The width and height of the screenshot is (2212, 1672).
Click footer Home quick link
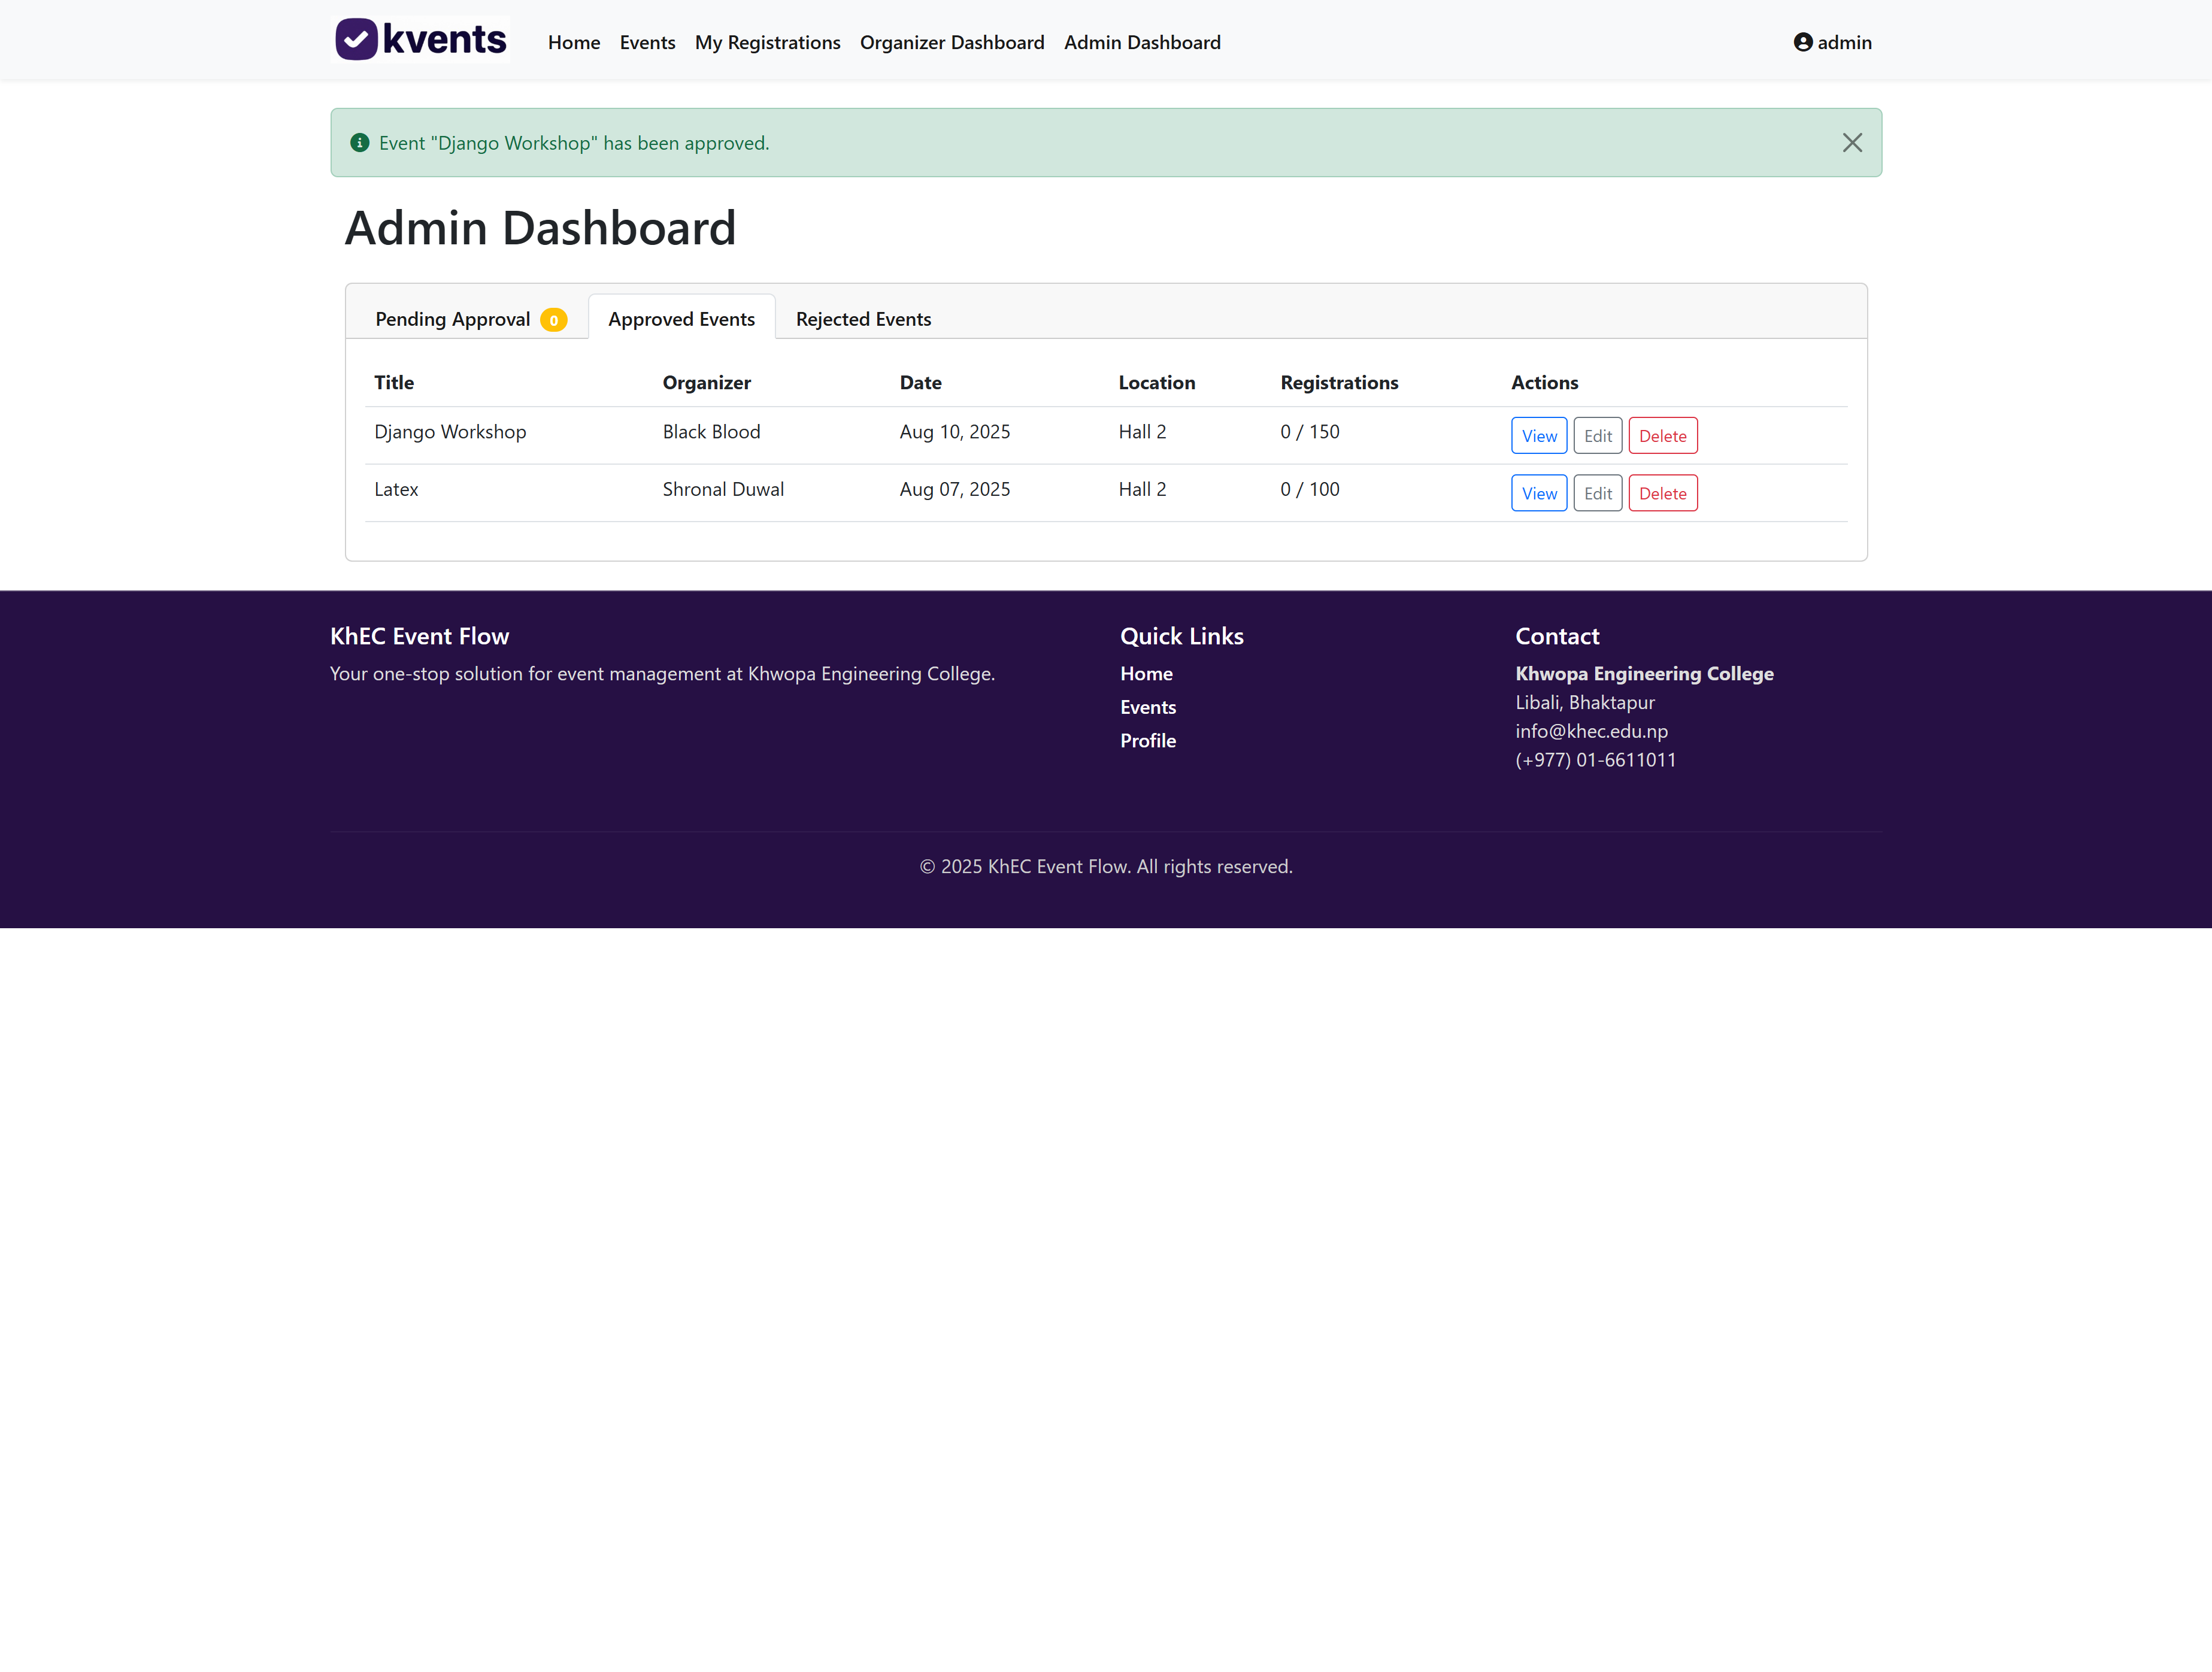1146,674
